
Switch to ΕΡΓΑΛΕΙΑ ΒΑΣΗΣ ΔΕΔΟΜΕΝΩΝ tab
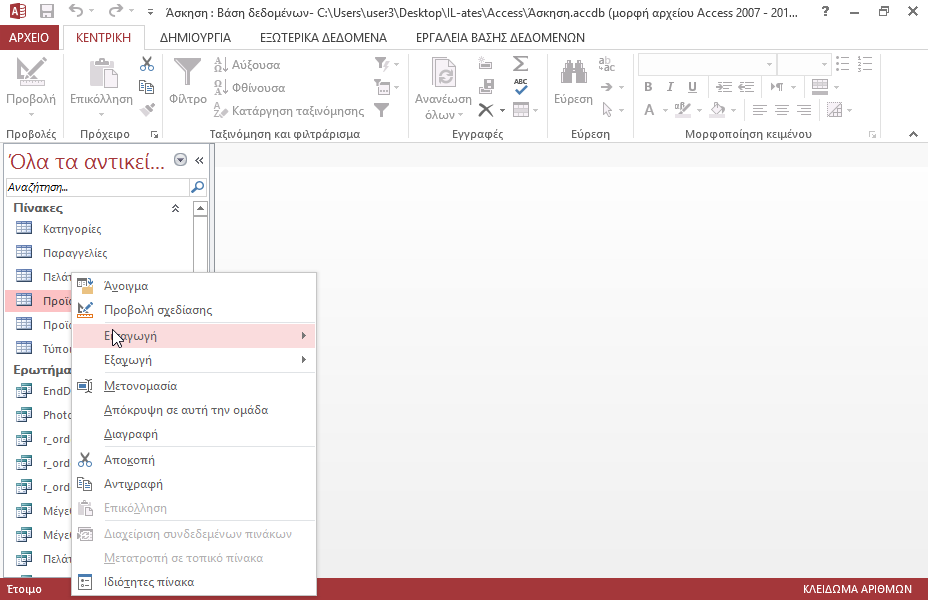[x=500, y=38]
